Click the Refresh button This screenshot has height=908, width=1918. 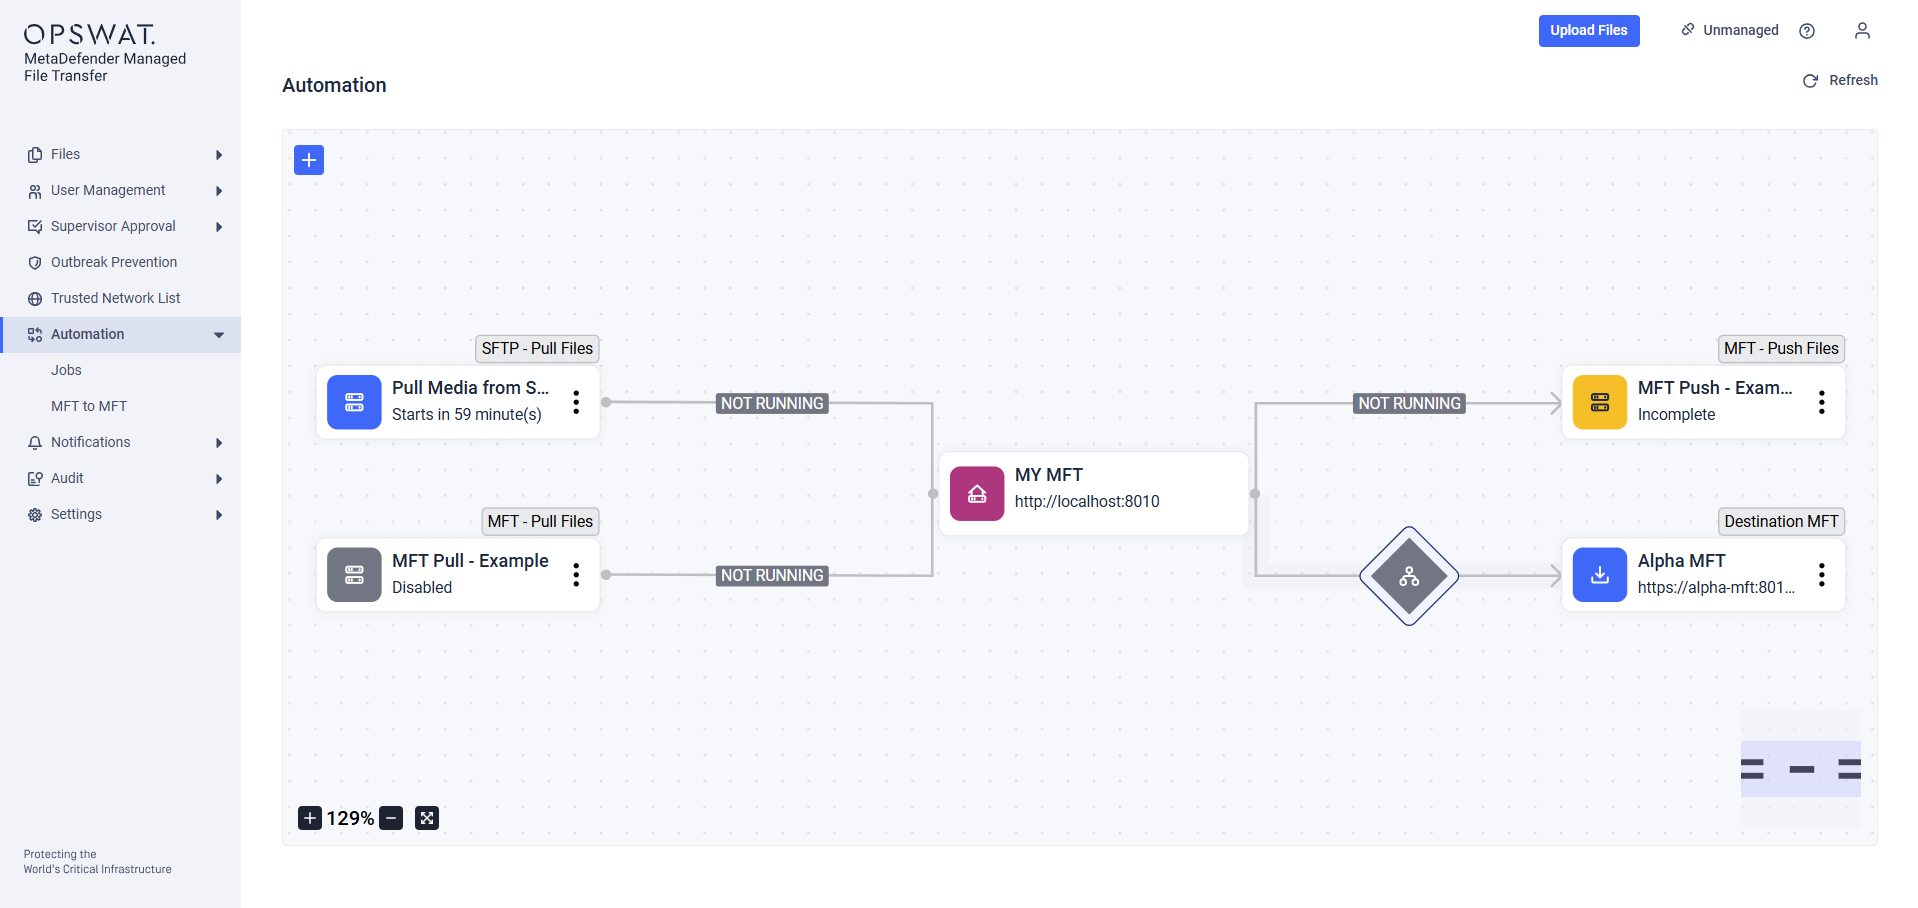(x=1840, y=80)
